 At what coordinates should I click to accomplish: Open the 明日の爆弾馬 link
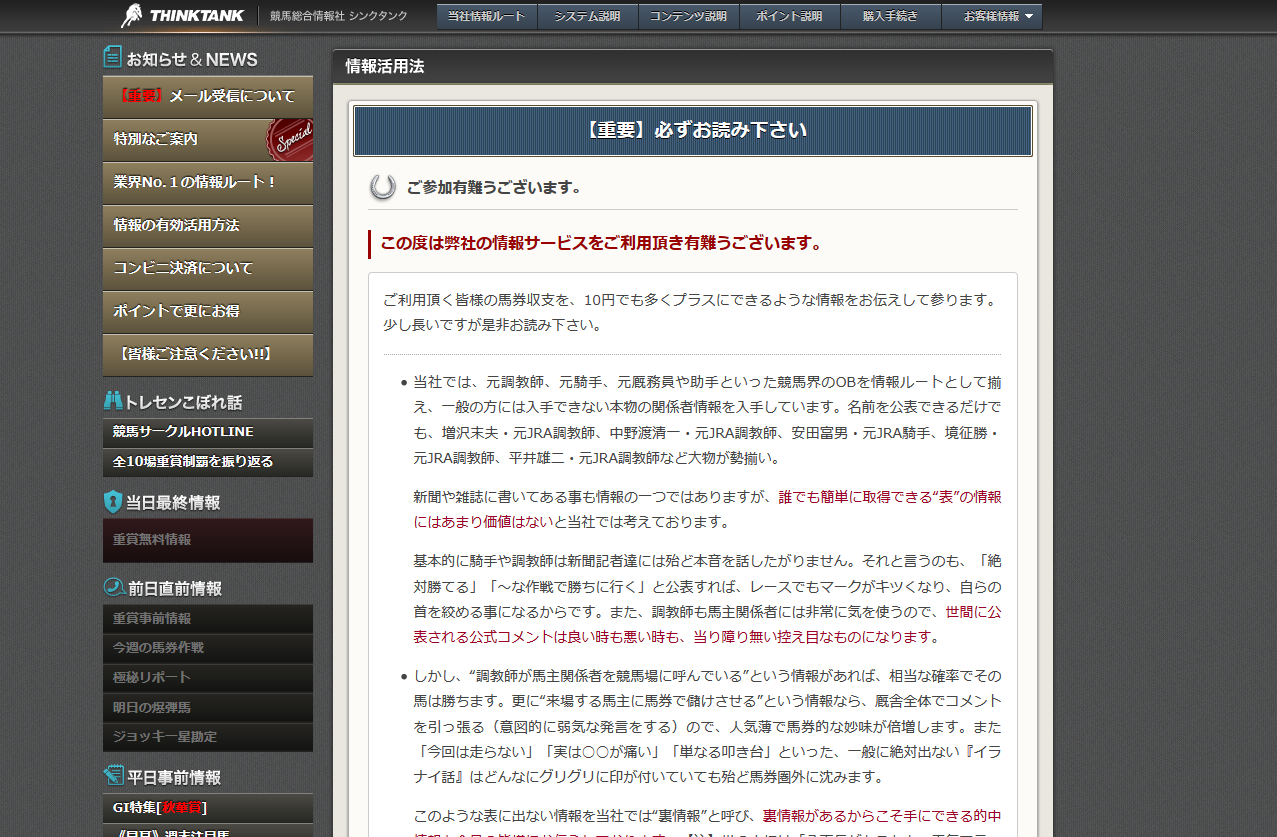208,708
